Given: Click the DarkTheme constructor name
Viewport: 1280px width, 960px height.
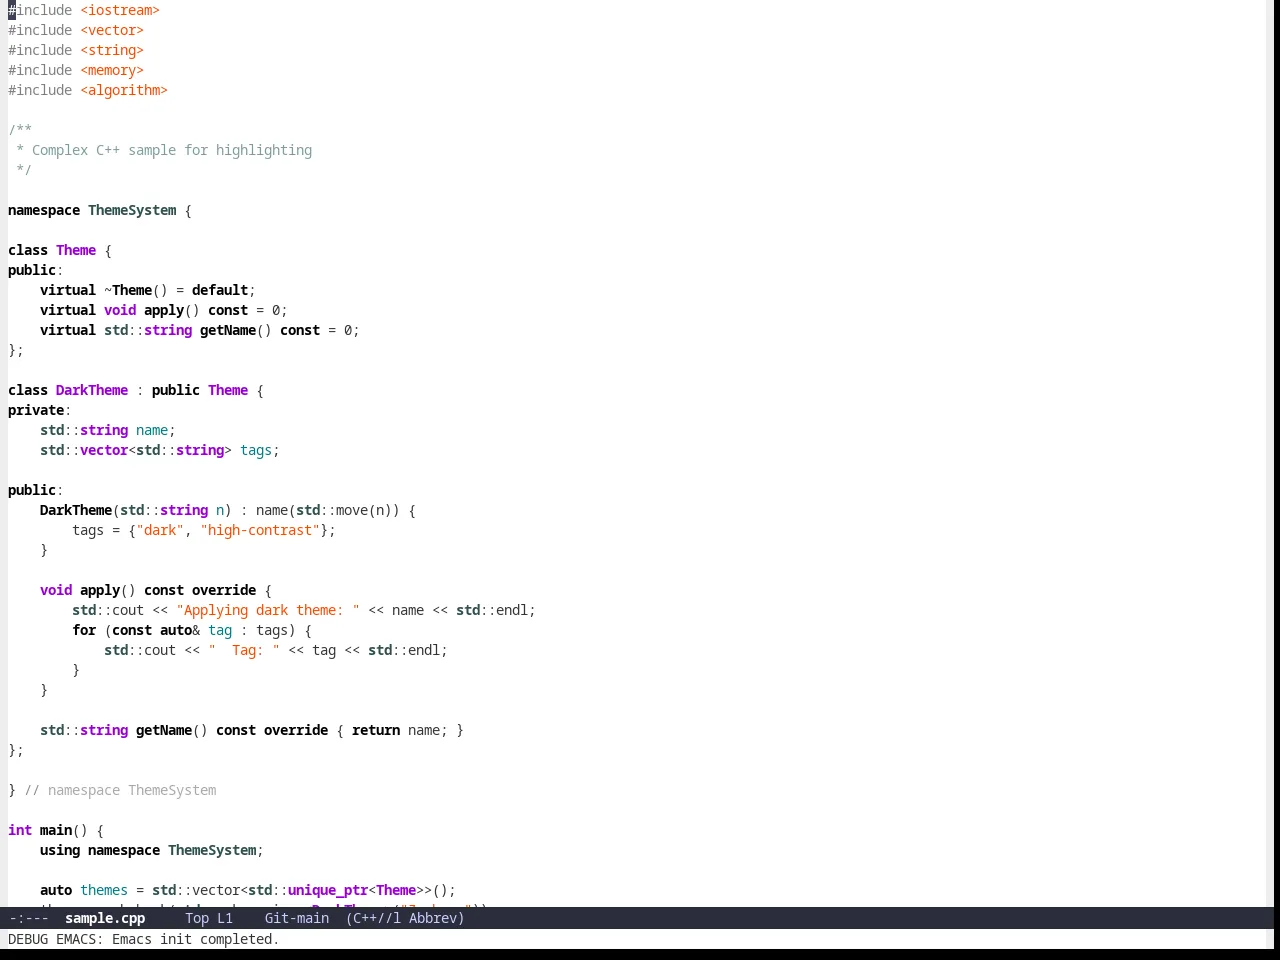Looking at the screenshot, I should click(76, 510).
